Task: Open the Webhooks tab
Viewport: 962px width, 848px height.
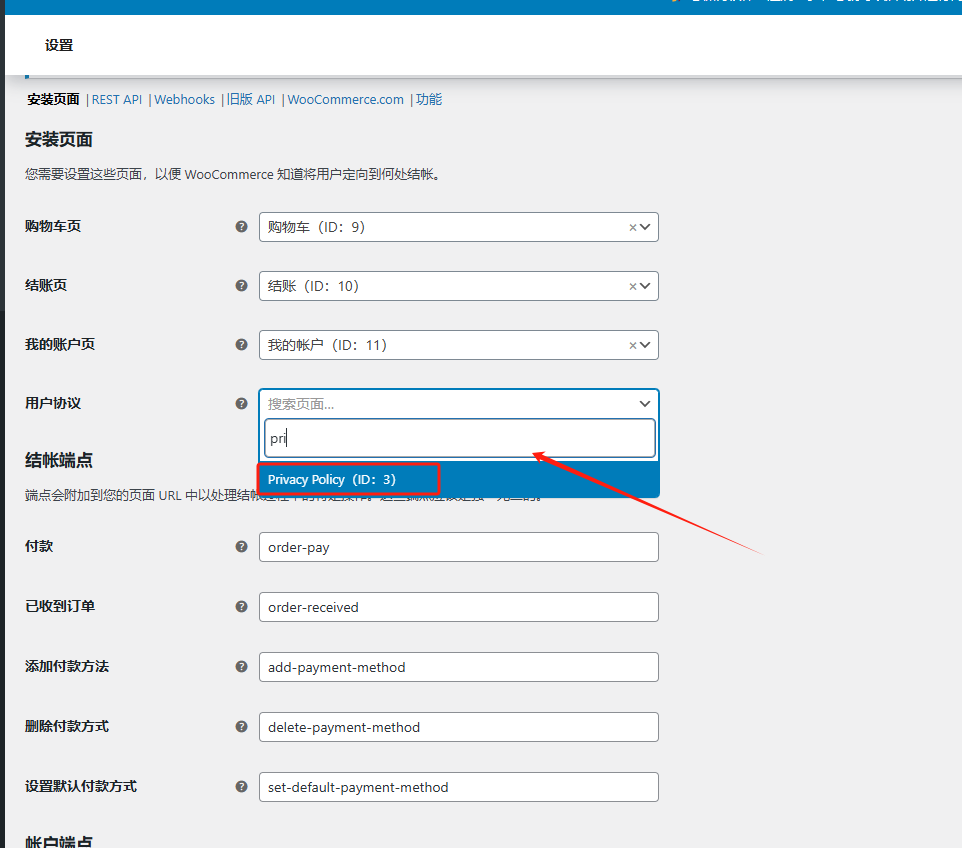Action: tap(184, 100)
